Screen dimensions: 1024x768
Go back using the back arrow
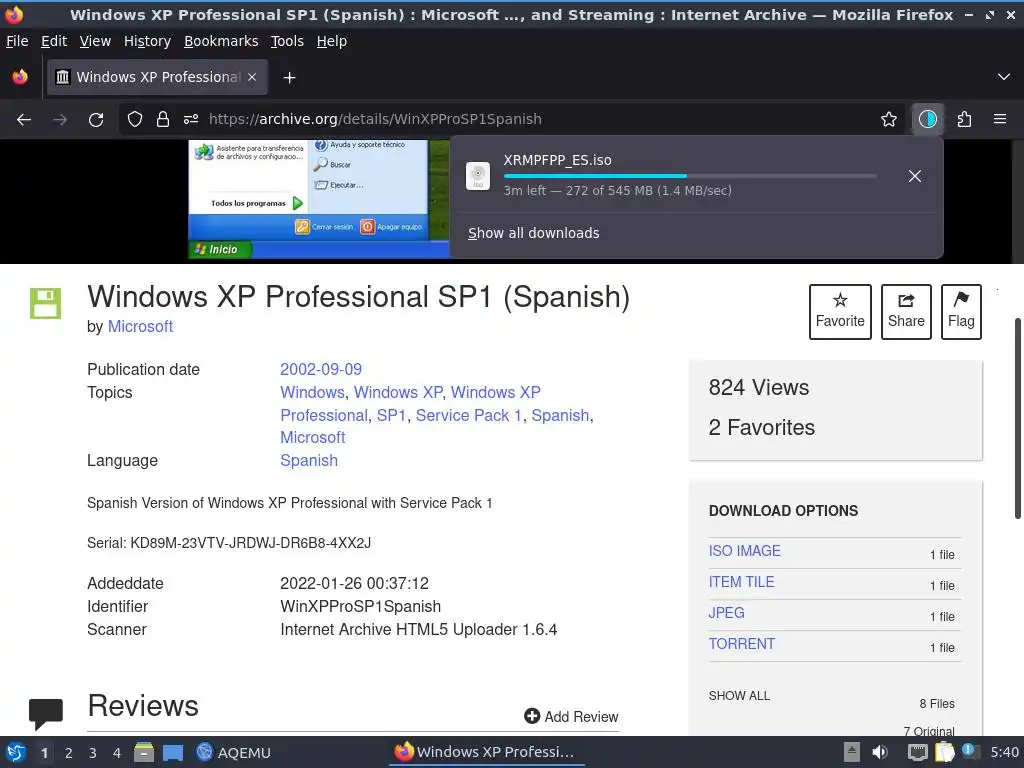pyautogui.click(x=24, y=120)
